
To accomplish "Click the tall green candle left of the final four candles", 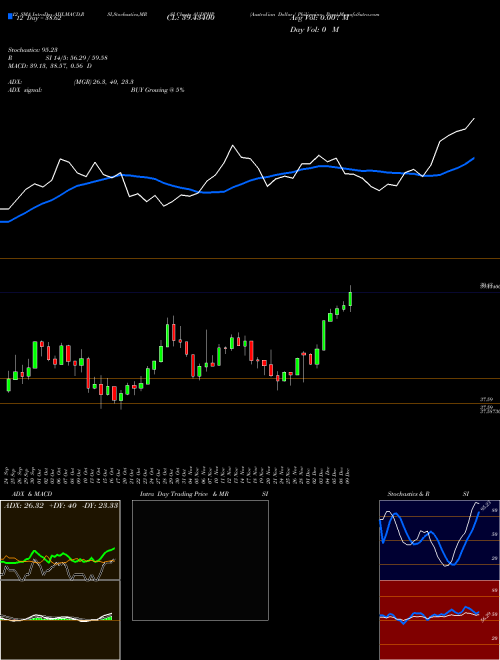I will (324, 335).
